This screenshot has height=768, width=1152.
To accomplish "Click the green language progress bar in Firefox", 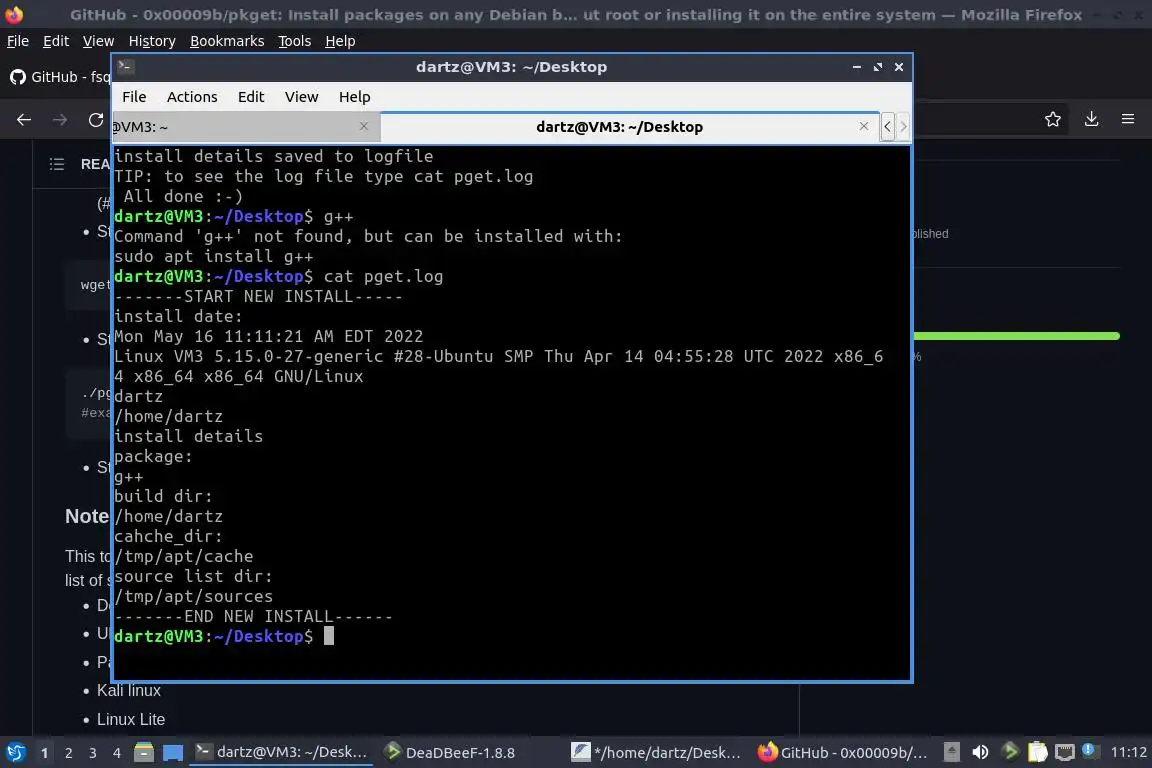I will pyautogui.click(x=1016, y=336).
